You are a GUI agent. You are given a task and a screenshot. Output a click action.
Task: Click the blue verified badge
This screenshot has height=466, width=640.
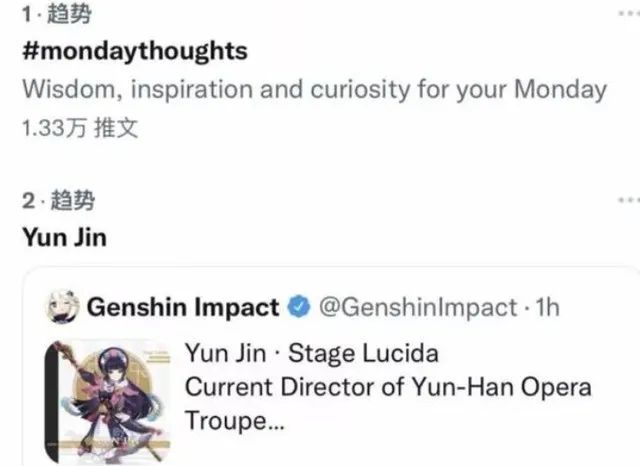pos(299,308)
